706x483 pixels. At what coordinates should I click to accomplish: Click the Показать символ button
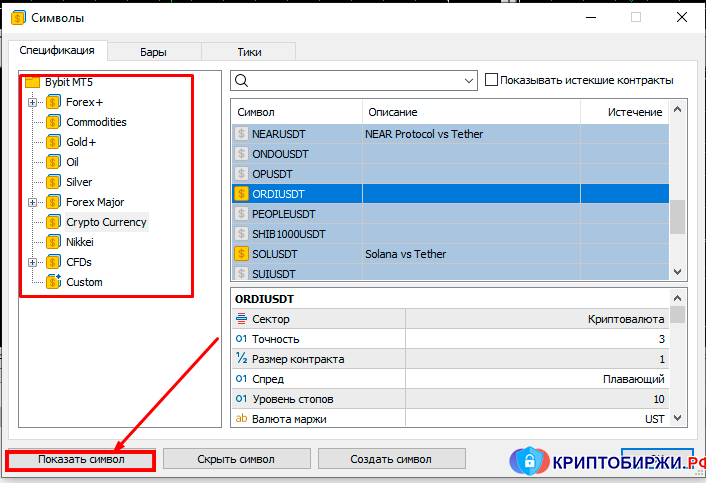(x=81, y=460)
